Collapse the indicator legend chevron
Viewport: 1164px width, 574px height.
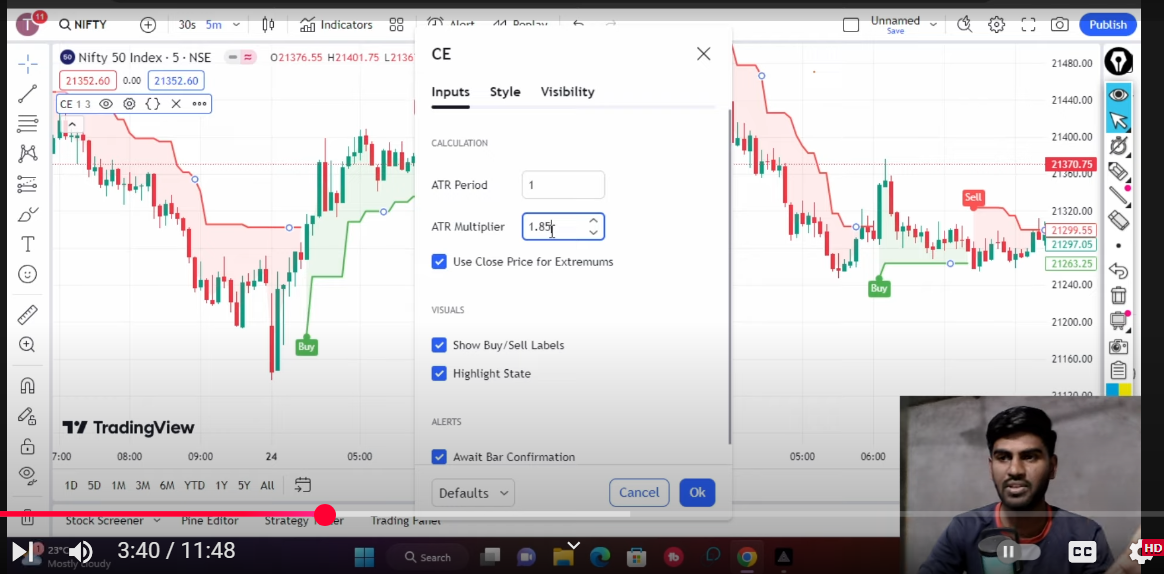click(x=72, y=125)
